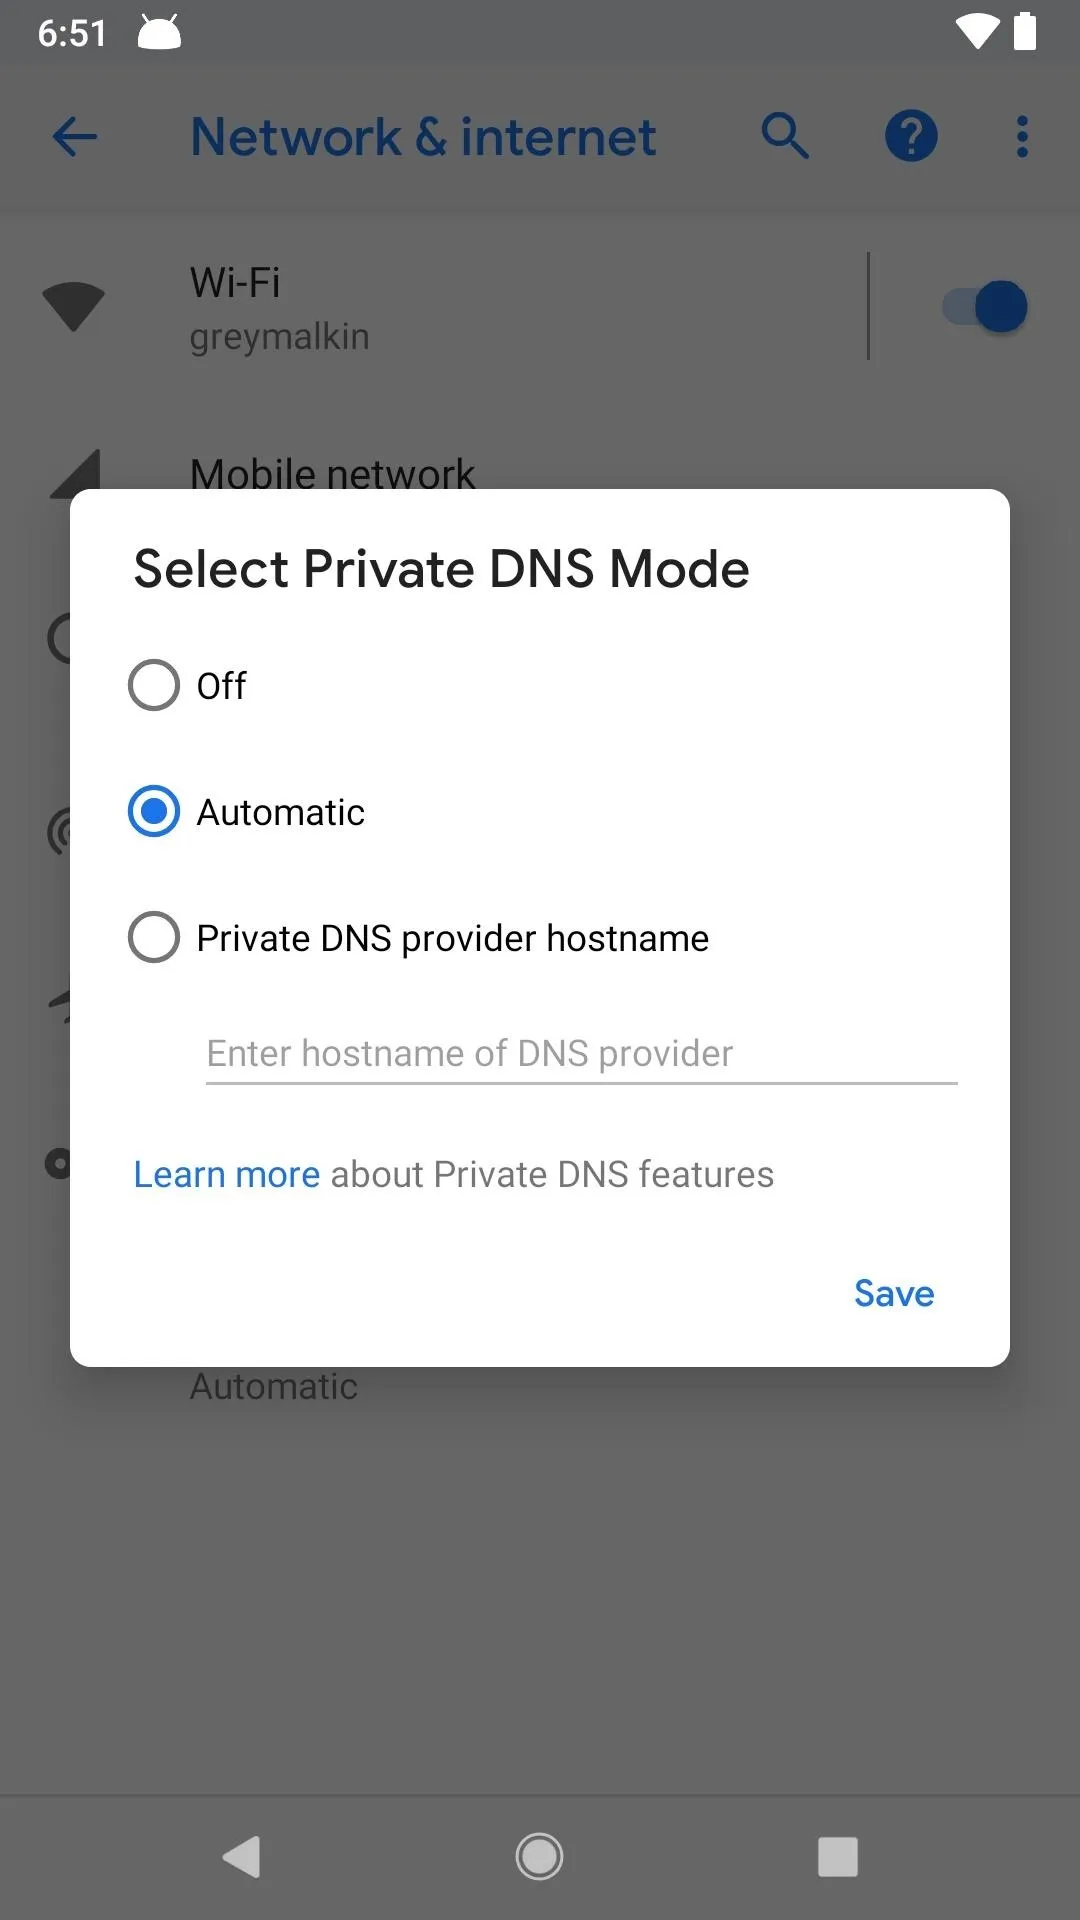Tap the Android home navigation button
Viewport: 1080px width, 1920px height.
[539, 1857]
